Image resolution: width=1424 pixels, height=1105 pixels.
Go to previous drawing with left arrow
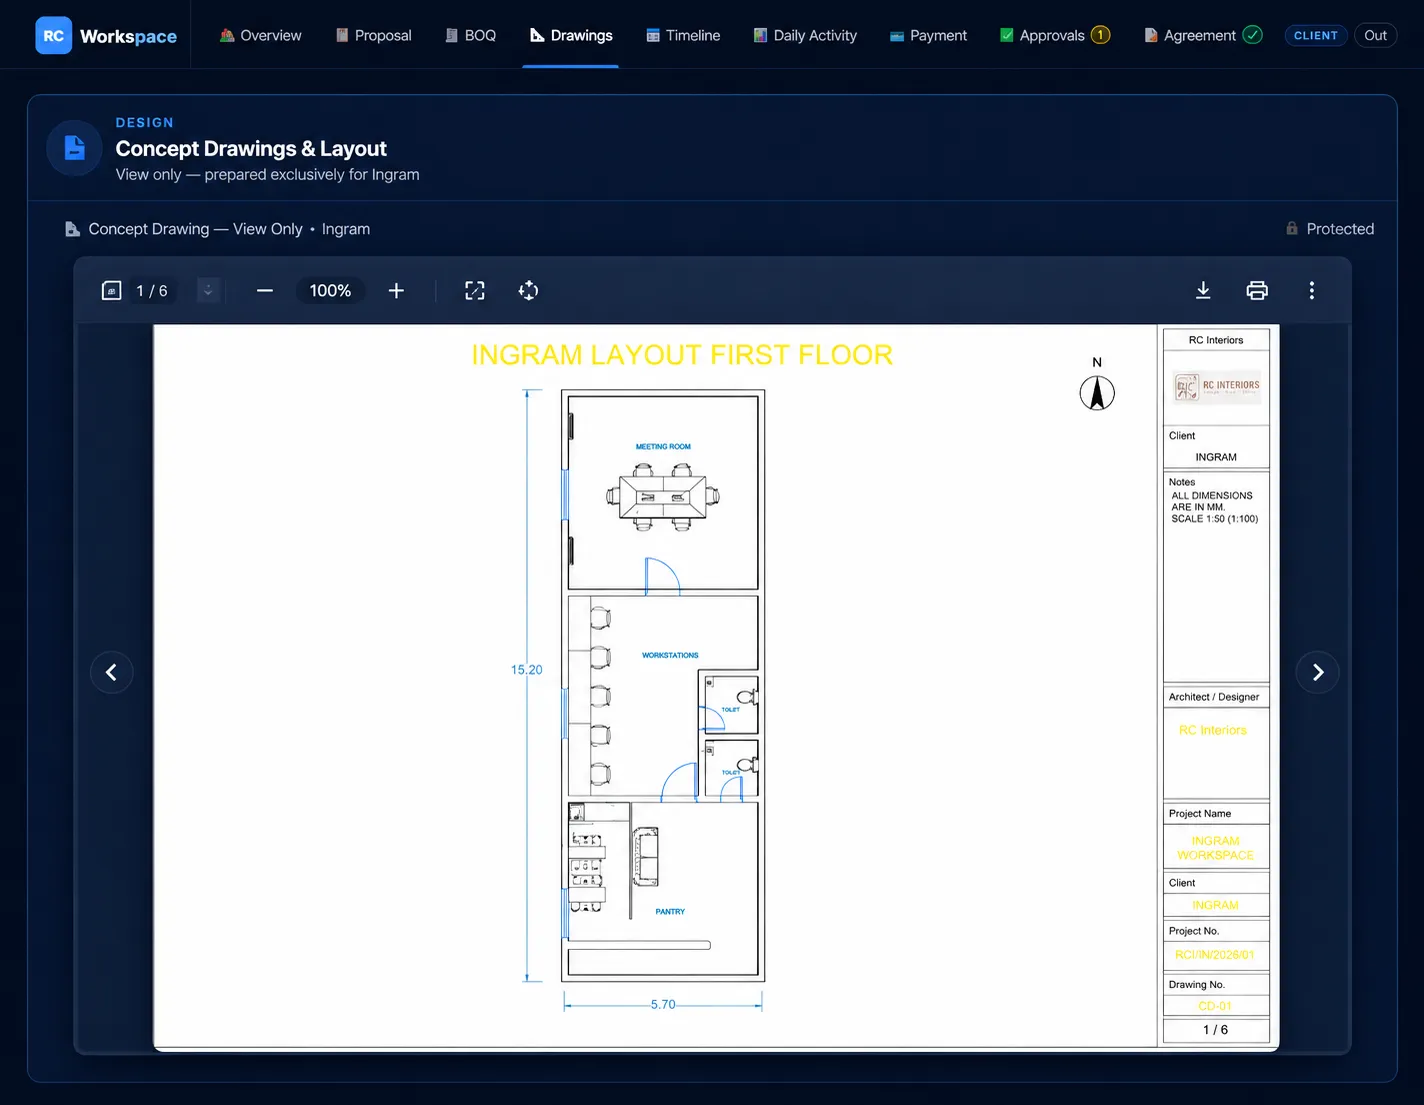[112, 672]
